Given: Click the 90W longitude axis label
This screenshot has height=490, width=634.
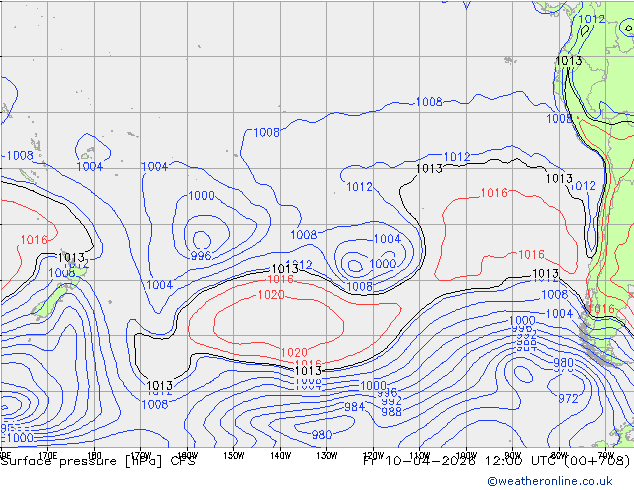Looking at the screenshot, I should pyautogui.click(x=513, y=456).
